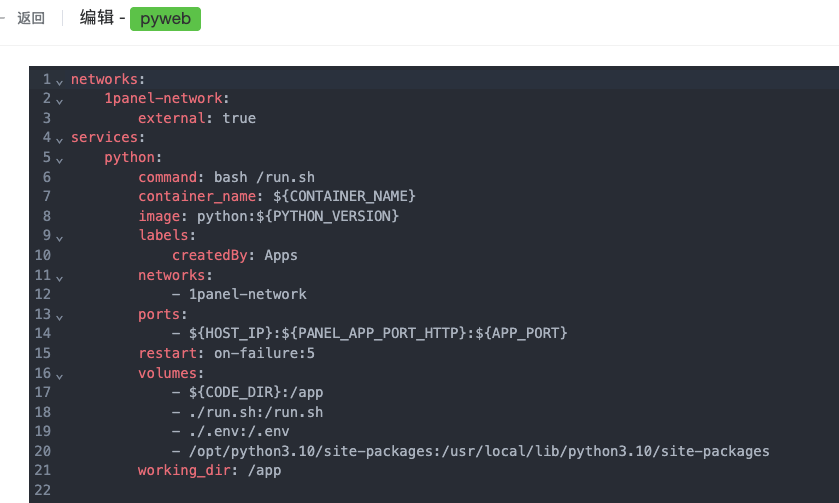This screenshot has width=839, height=503.
Task: Click the 'restart' key
Action: tap(167, 353)
